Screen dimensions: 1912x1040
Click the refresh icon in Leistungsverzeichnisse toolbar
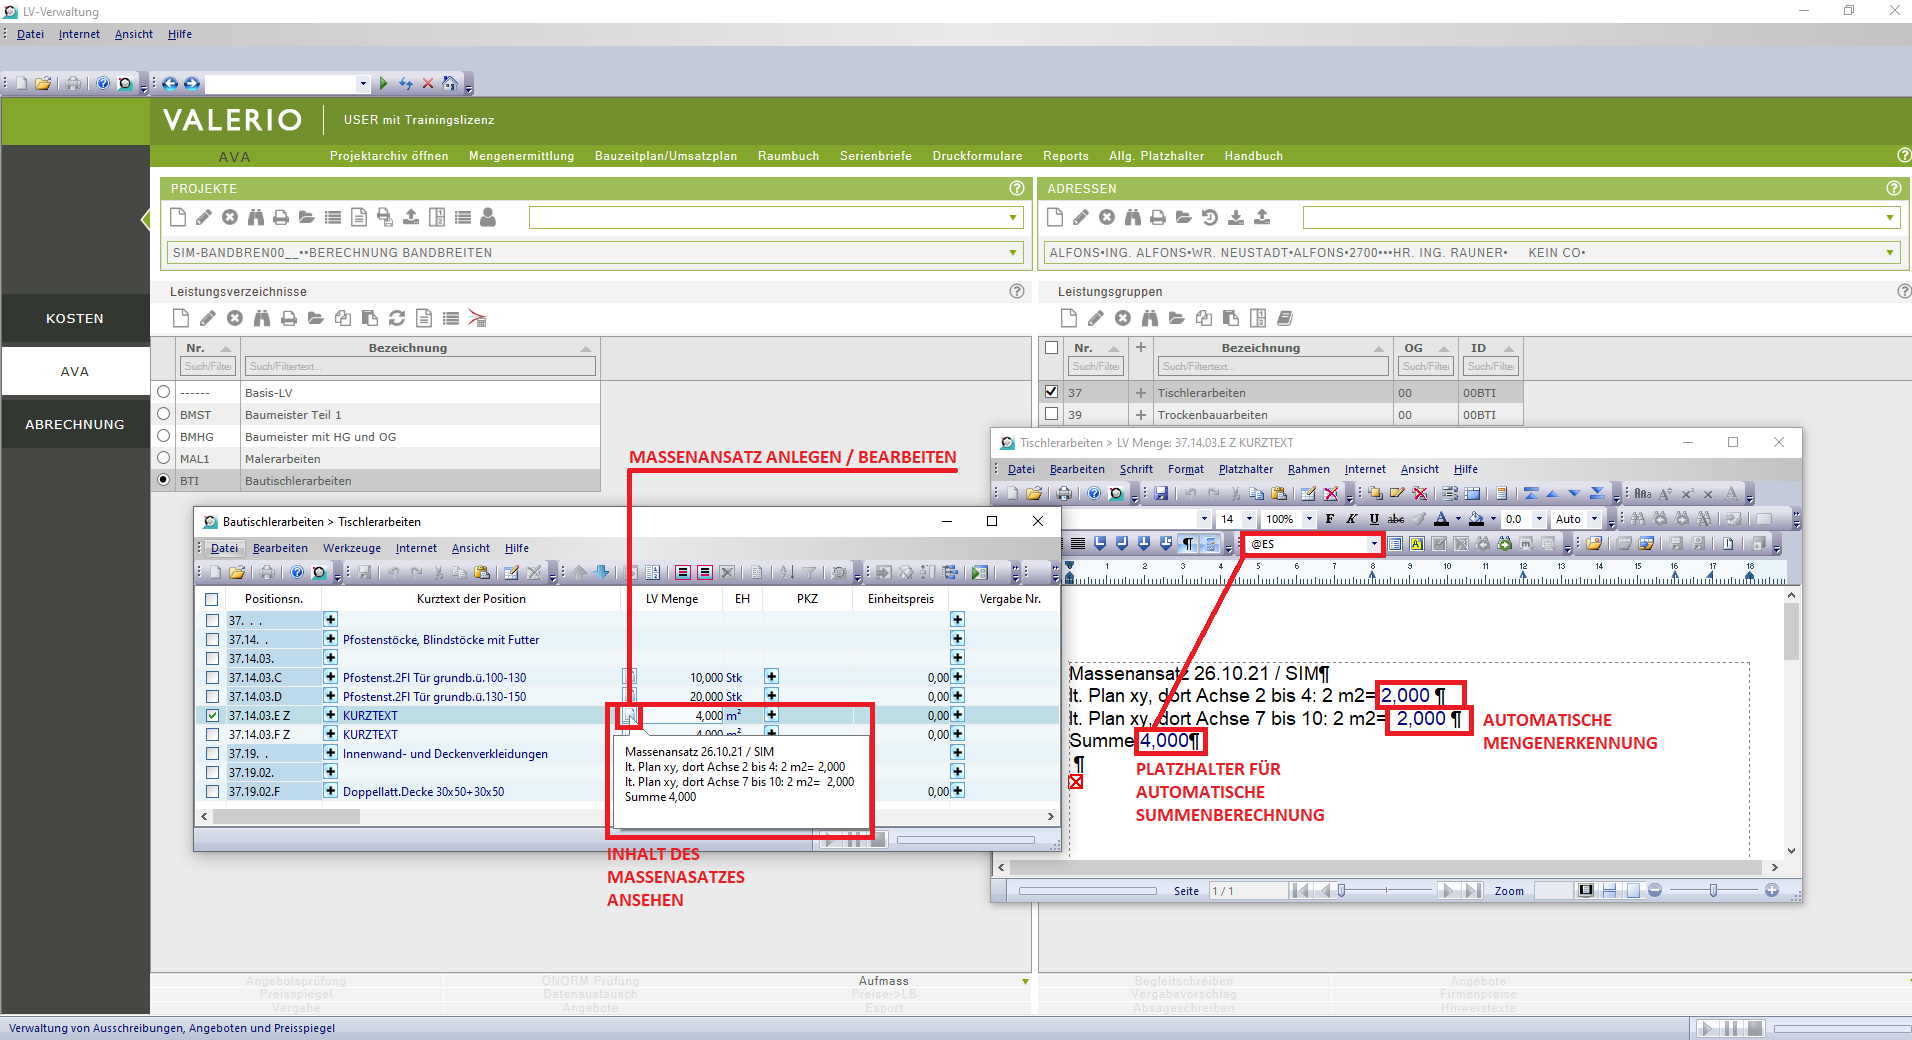(x=396, y=318)
